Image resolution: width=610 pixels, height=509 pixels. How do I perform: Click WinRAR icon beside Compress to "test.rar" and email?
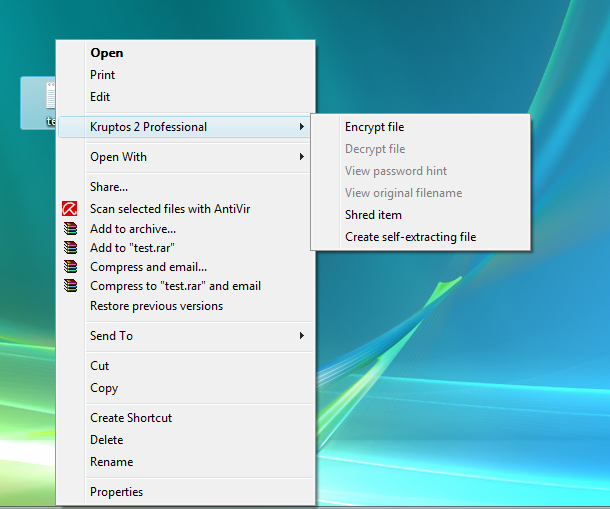click(70, 286)
